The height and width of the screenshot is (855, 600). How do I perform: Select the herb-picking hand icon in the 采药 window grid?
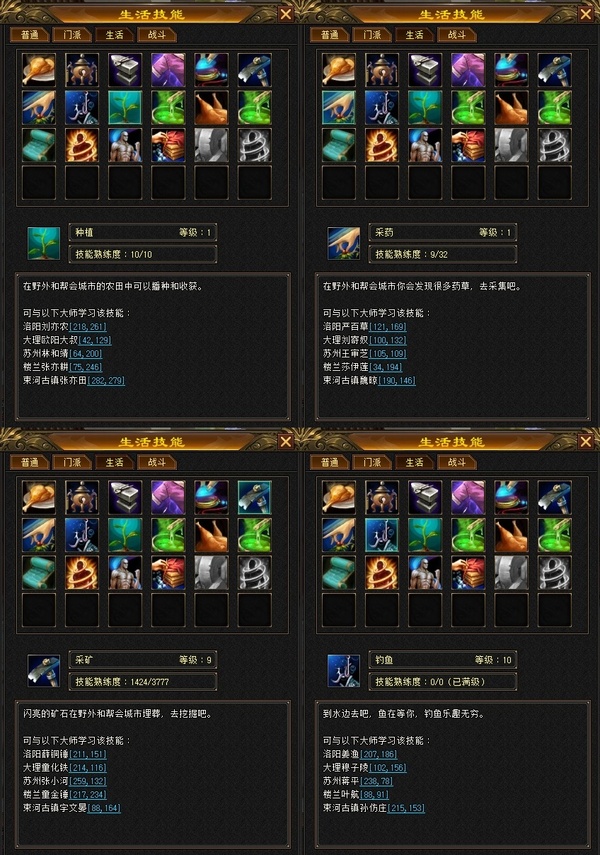[x=339, y=107]
